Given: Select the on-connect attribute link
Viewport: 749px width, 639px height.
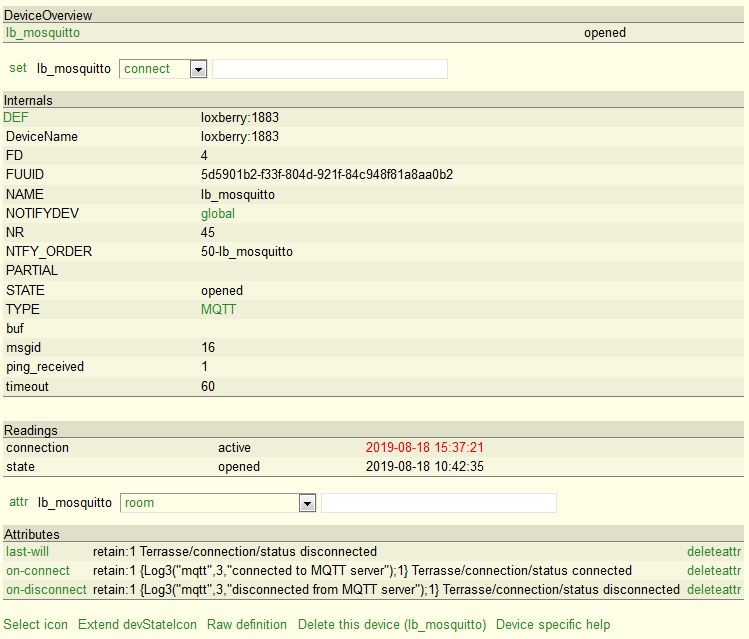Looking at the screenshot, I should click(38, 570).
